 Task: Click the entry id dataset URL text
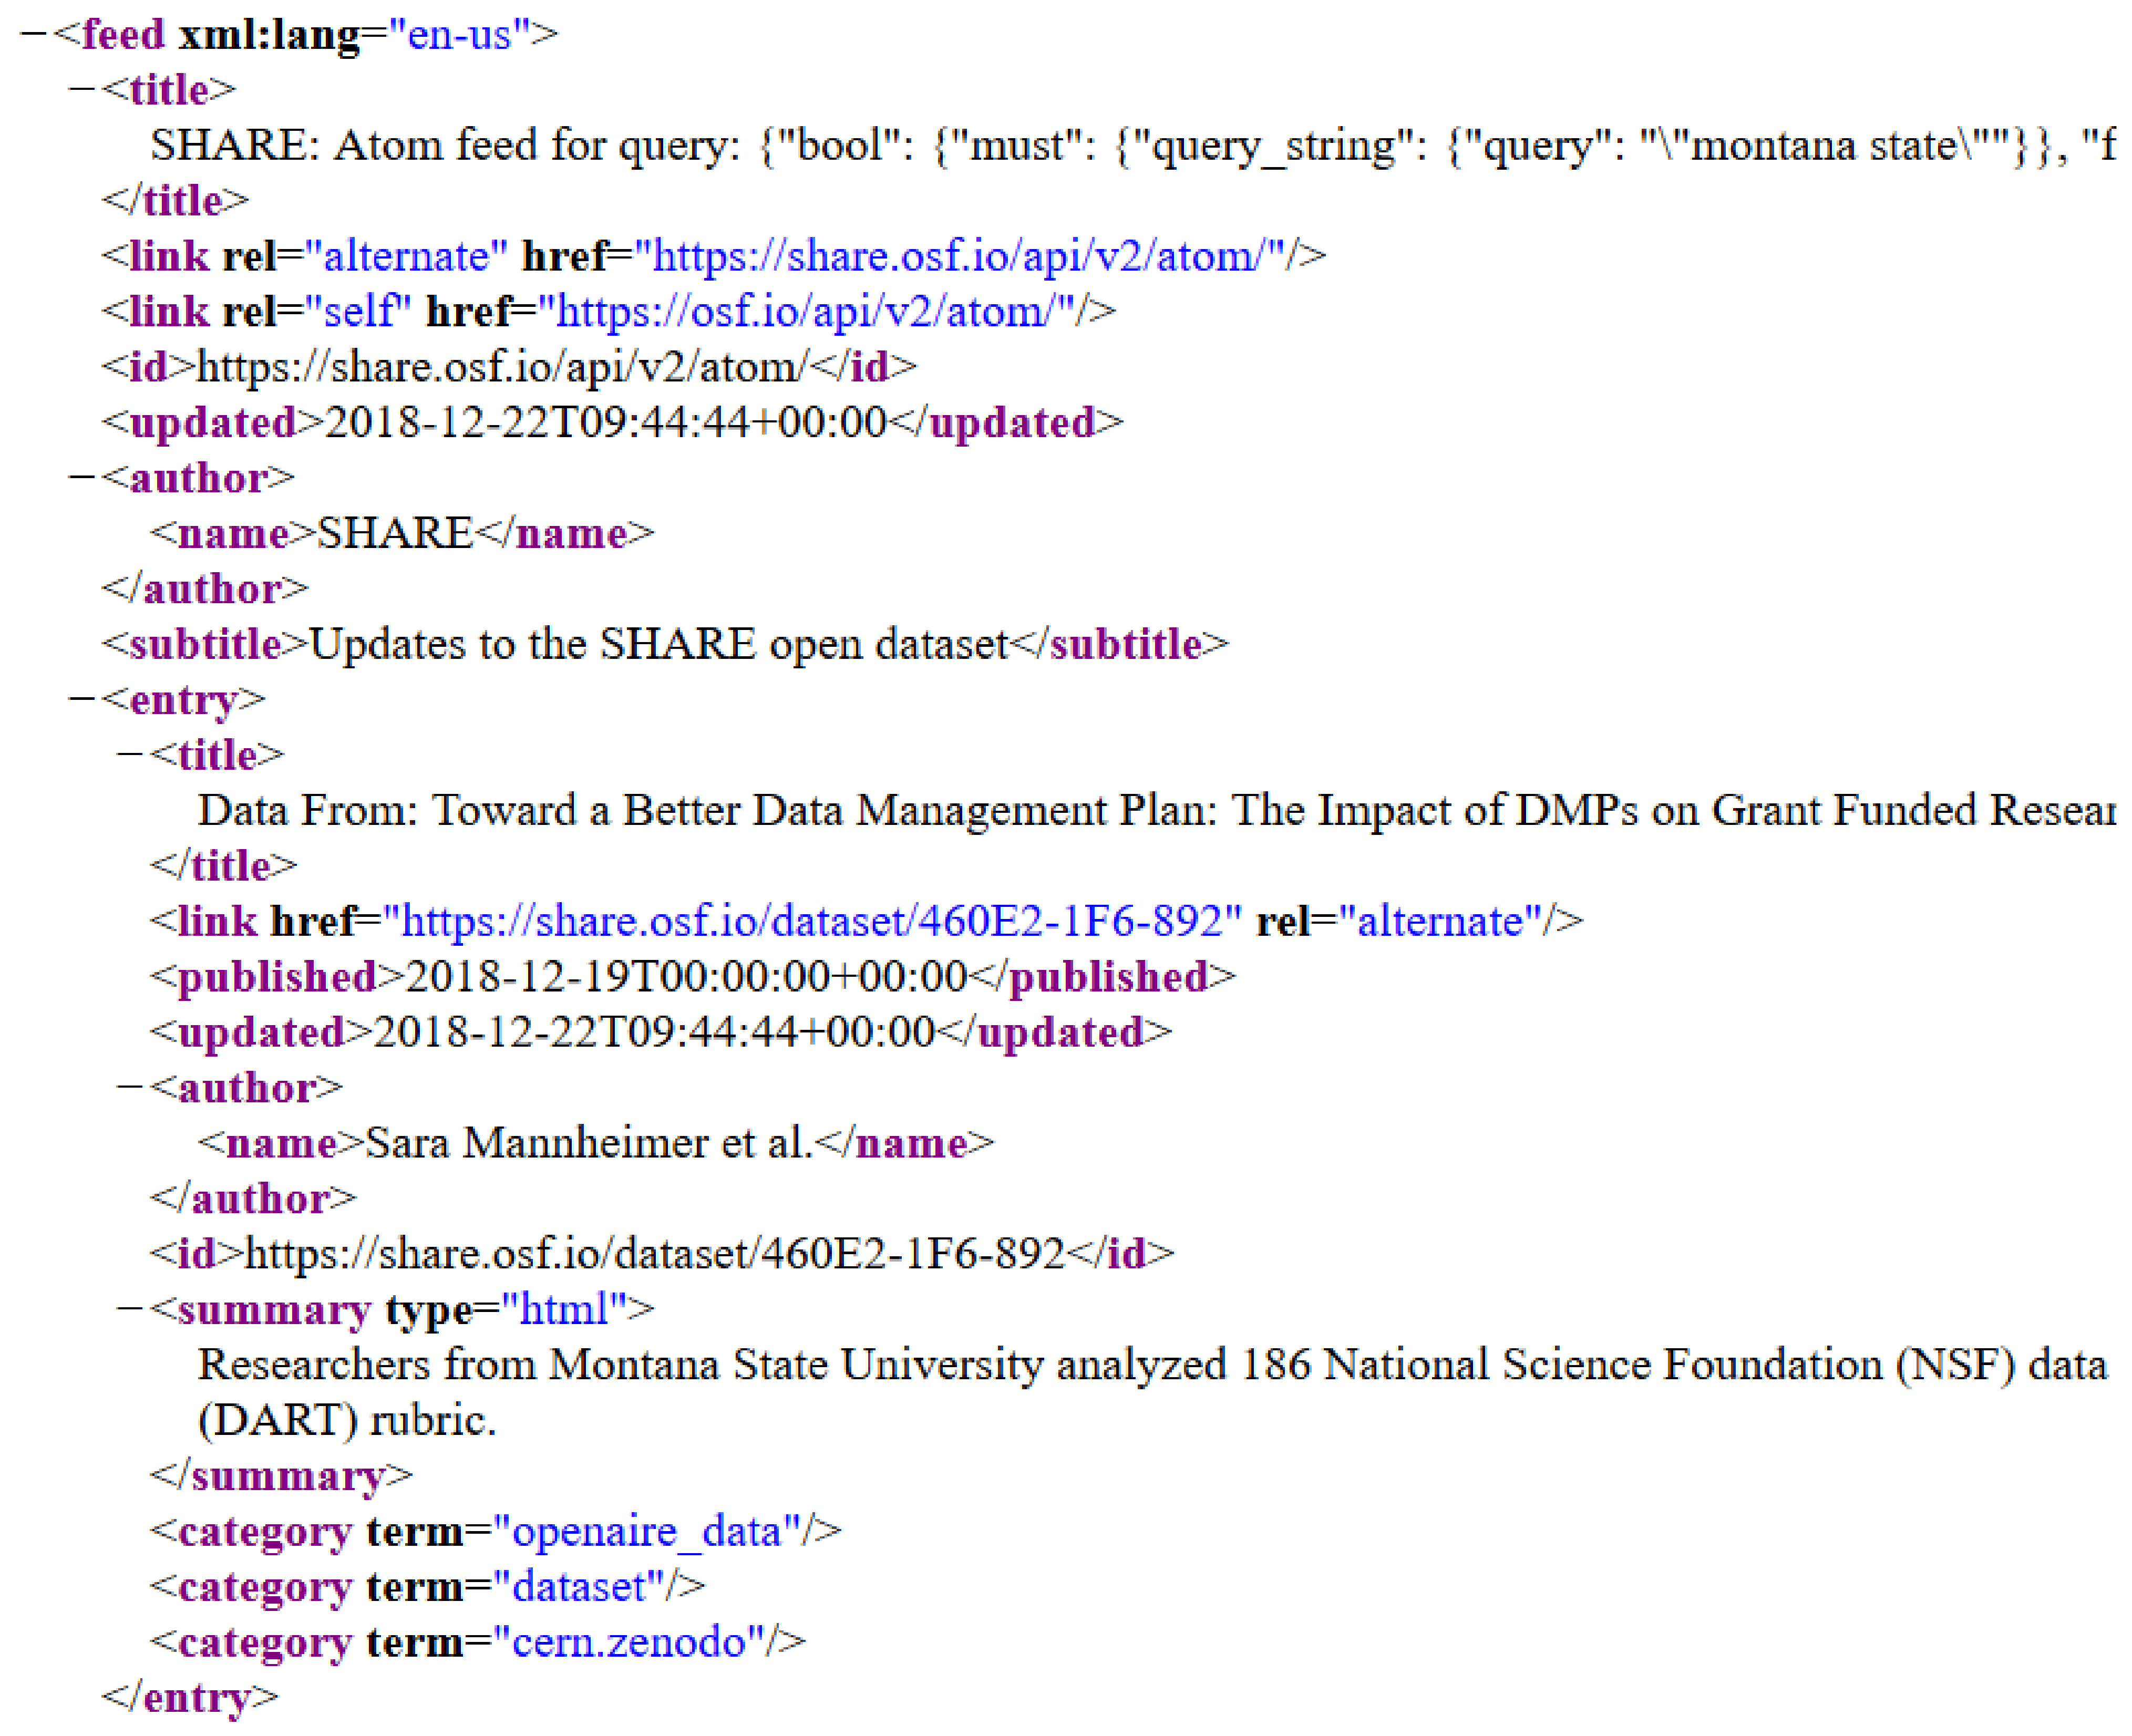coord(654,1253)
